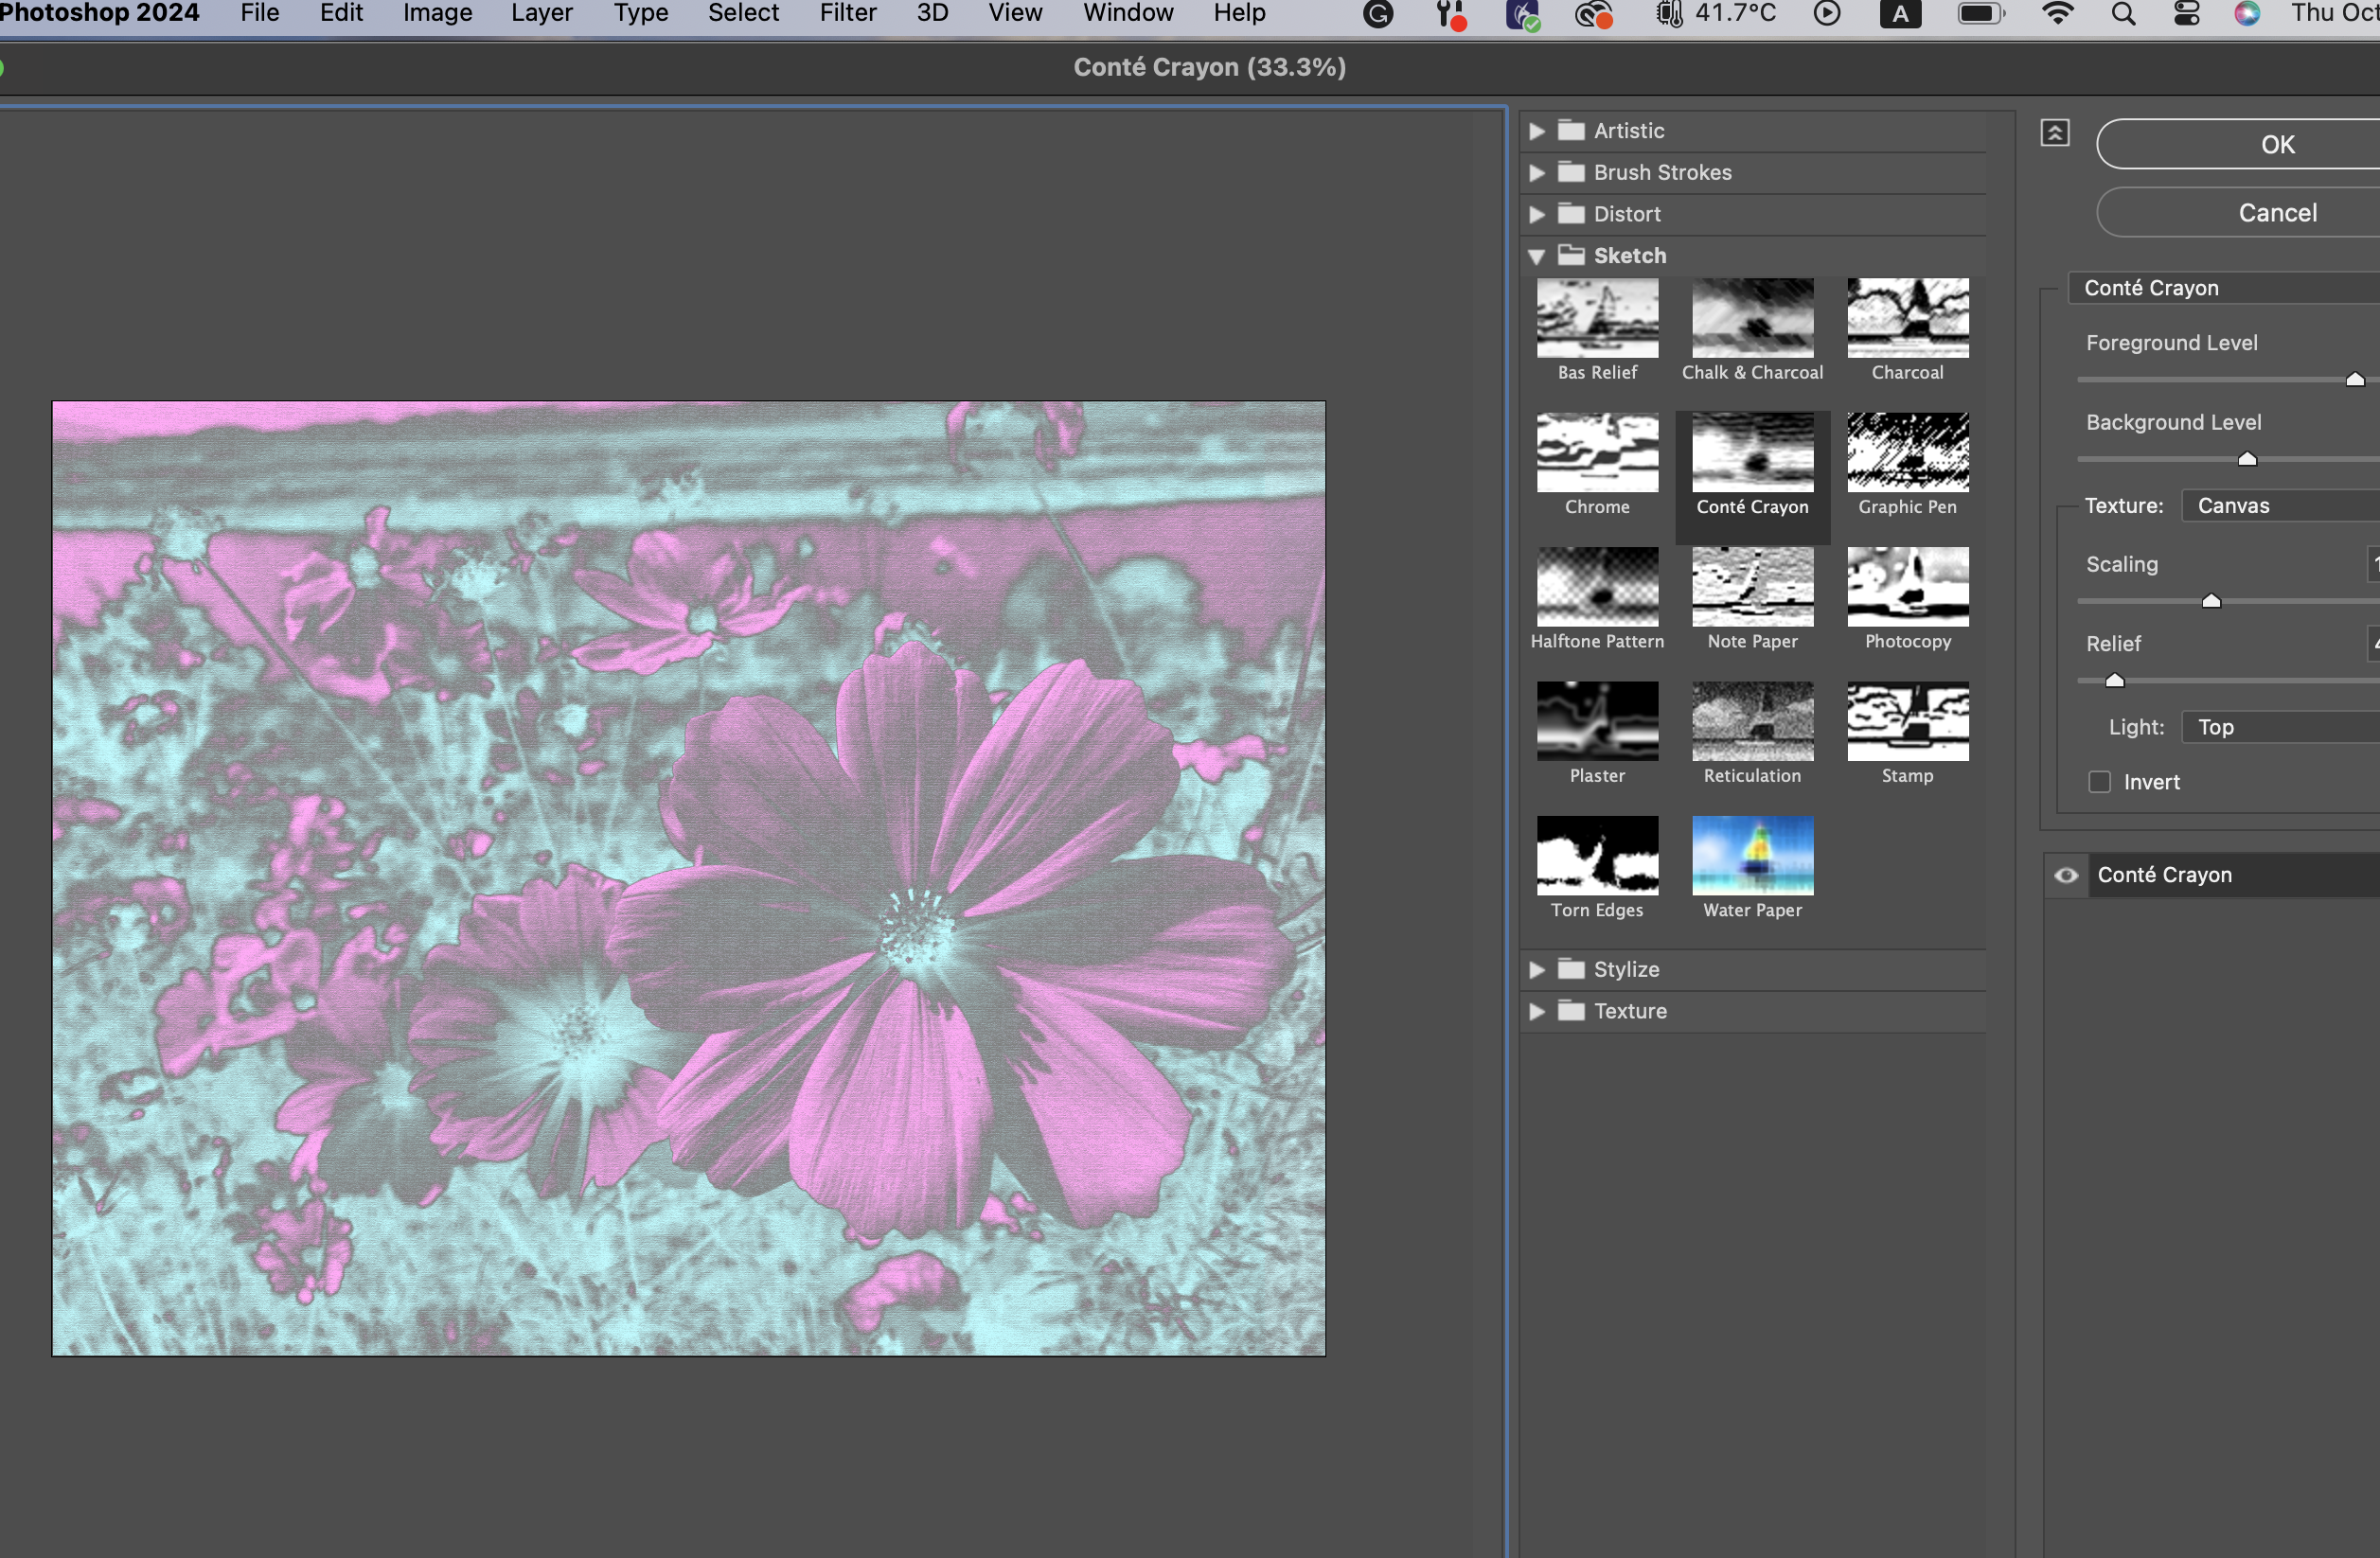Viewport: 2380px width, 1558px height.
Task: Select the Reticulation filter thumbnail
Action: coord(1752,721)
